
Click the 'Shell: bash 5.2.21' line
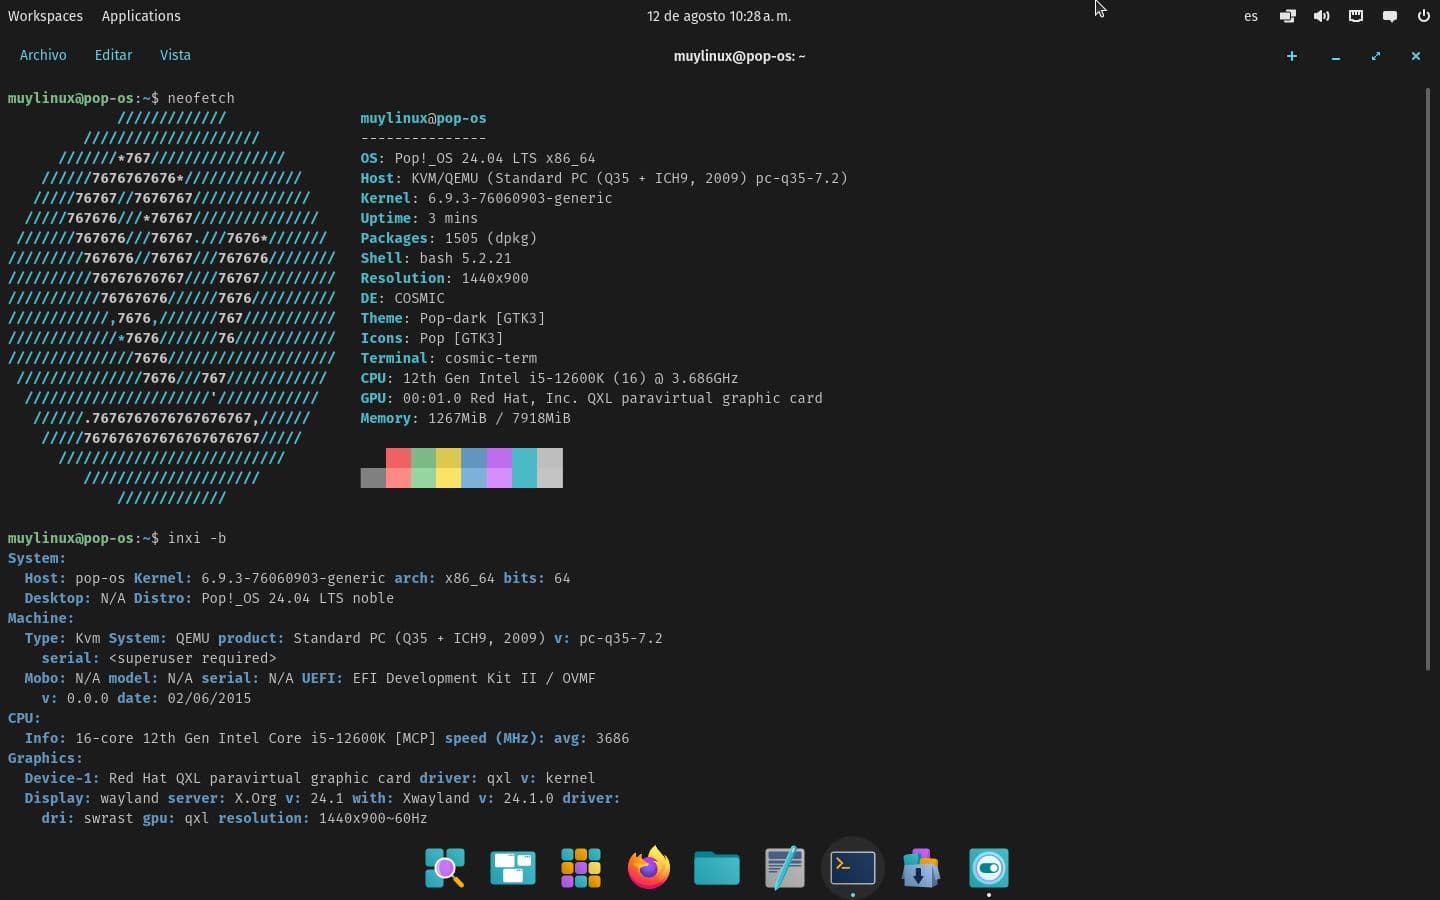point(436,258)
